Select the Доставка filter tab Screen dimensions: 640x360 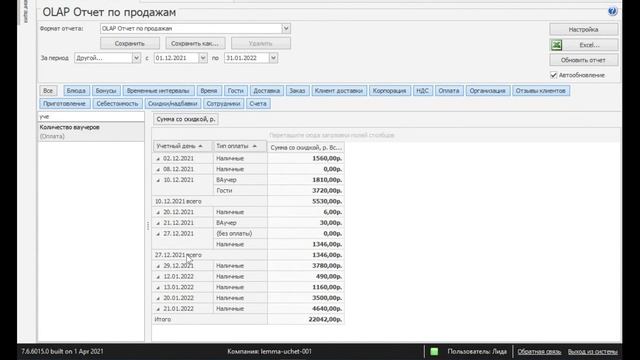[x=267, y=91]
